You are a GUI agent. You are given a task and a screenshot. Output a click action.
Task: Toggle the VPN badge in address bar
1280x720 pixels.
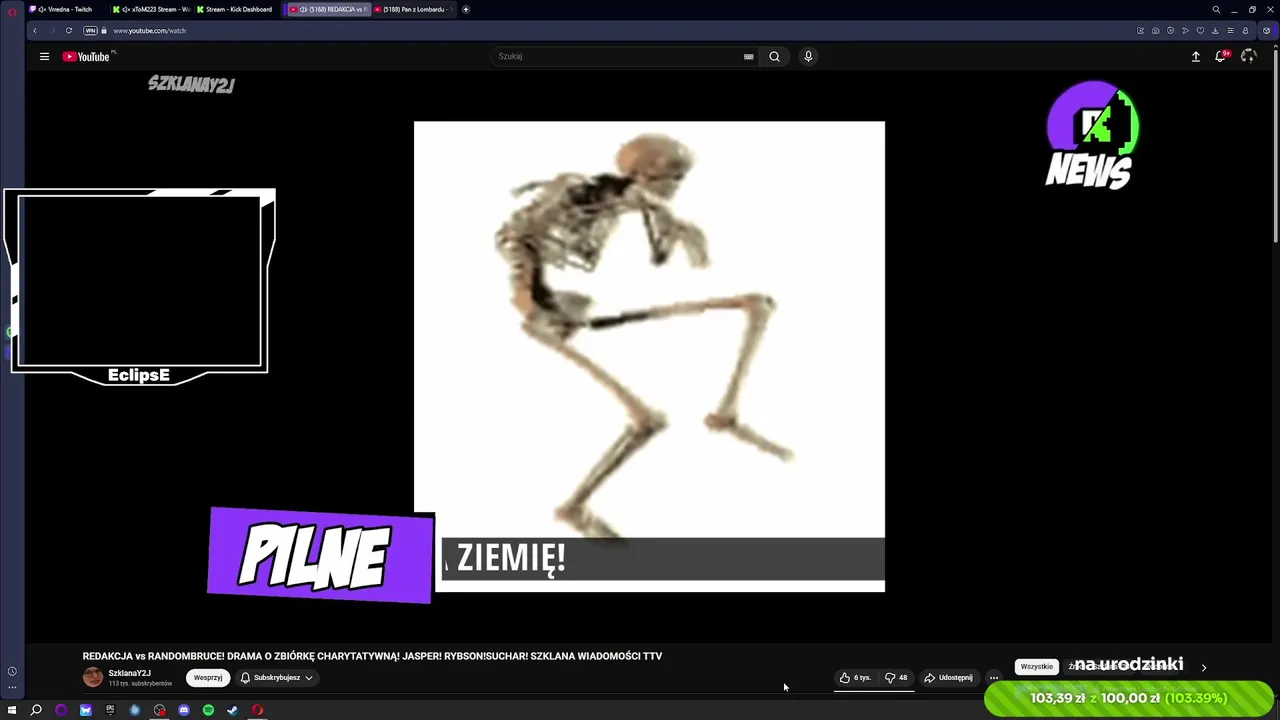90,30
